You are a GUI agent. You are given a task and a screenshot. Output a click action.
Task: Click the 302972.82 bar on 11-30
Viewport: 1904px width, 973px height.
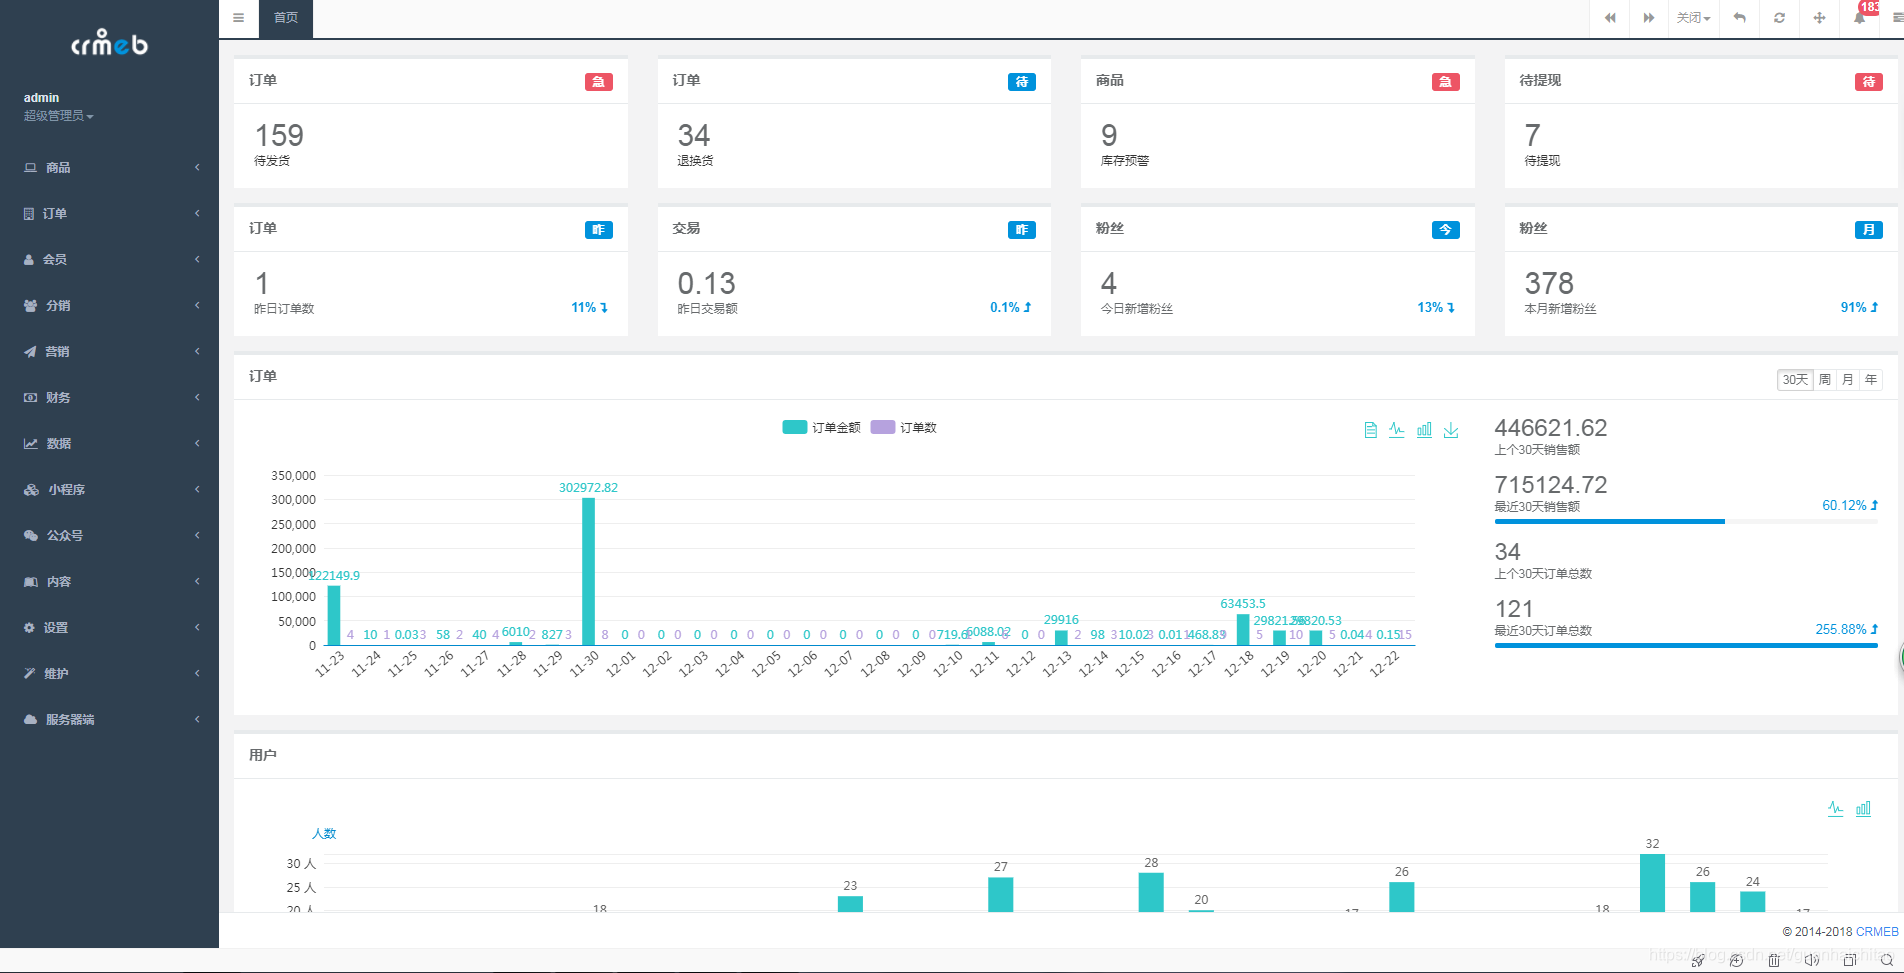pyautogui.click(x=588, y=571)
